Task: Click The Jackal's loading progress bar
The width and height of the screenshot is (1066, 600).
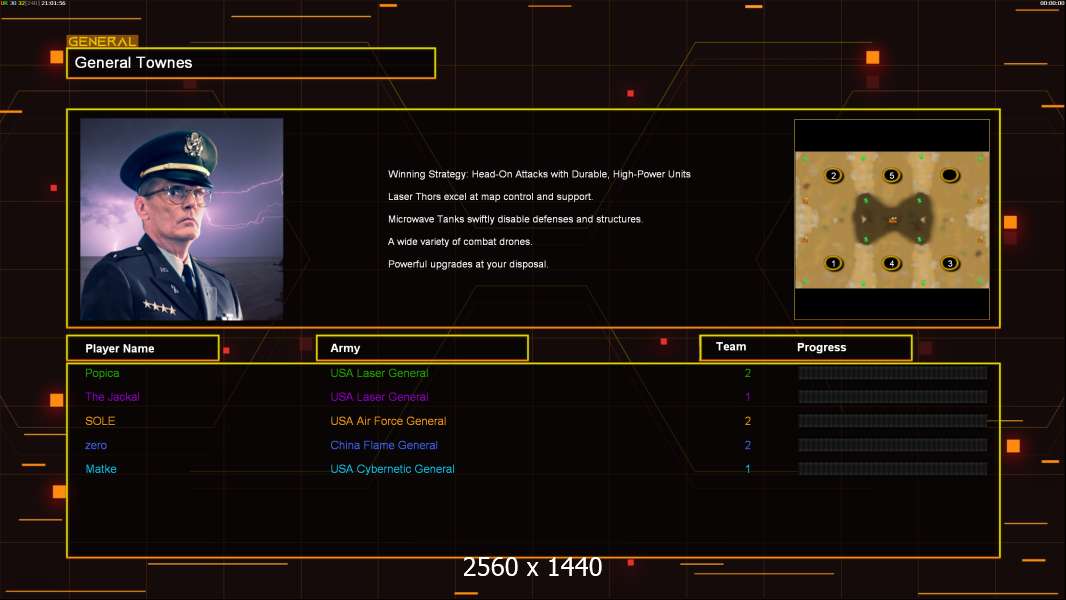Action: pyautogui.click(x=893, y=397)
